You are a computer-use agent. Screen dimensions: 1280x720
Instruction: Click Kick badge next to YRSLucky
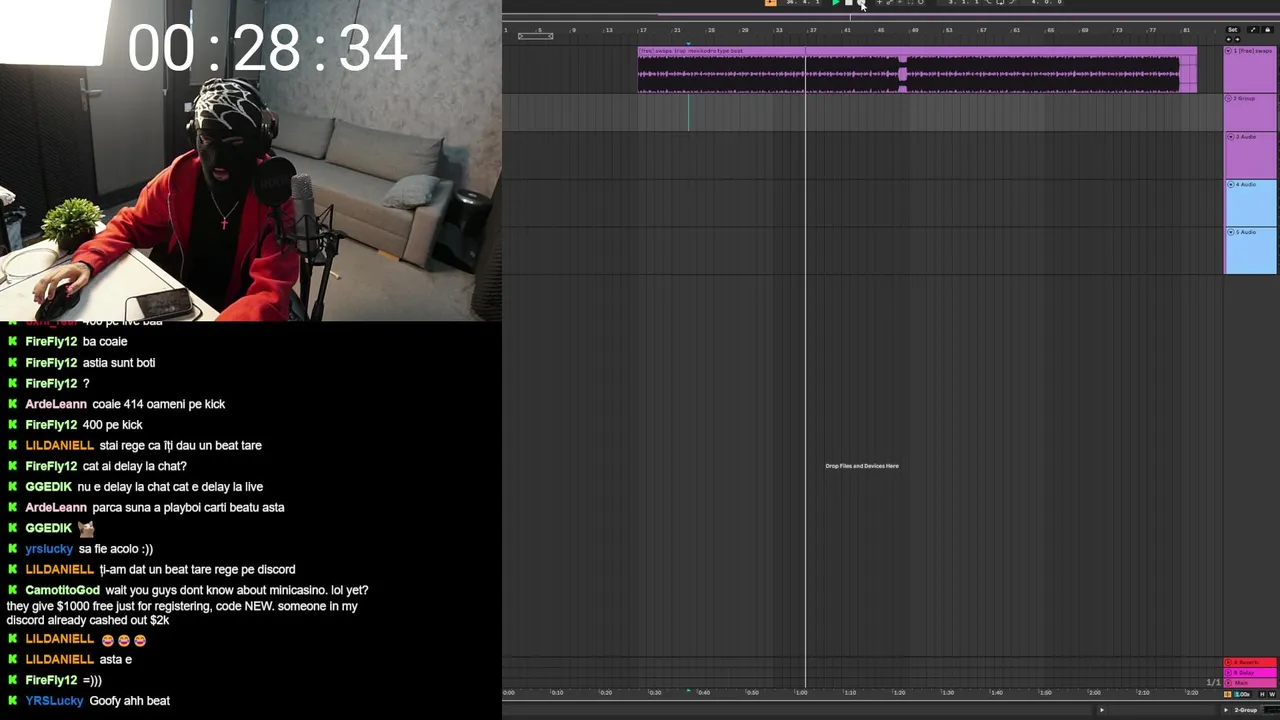[x=13, y=701]
